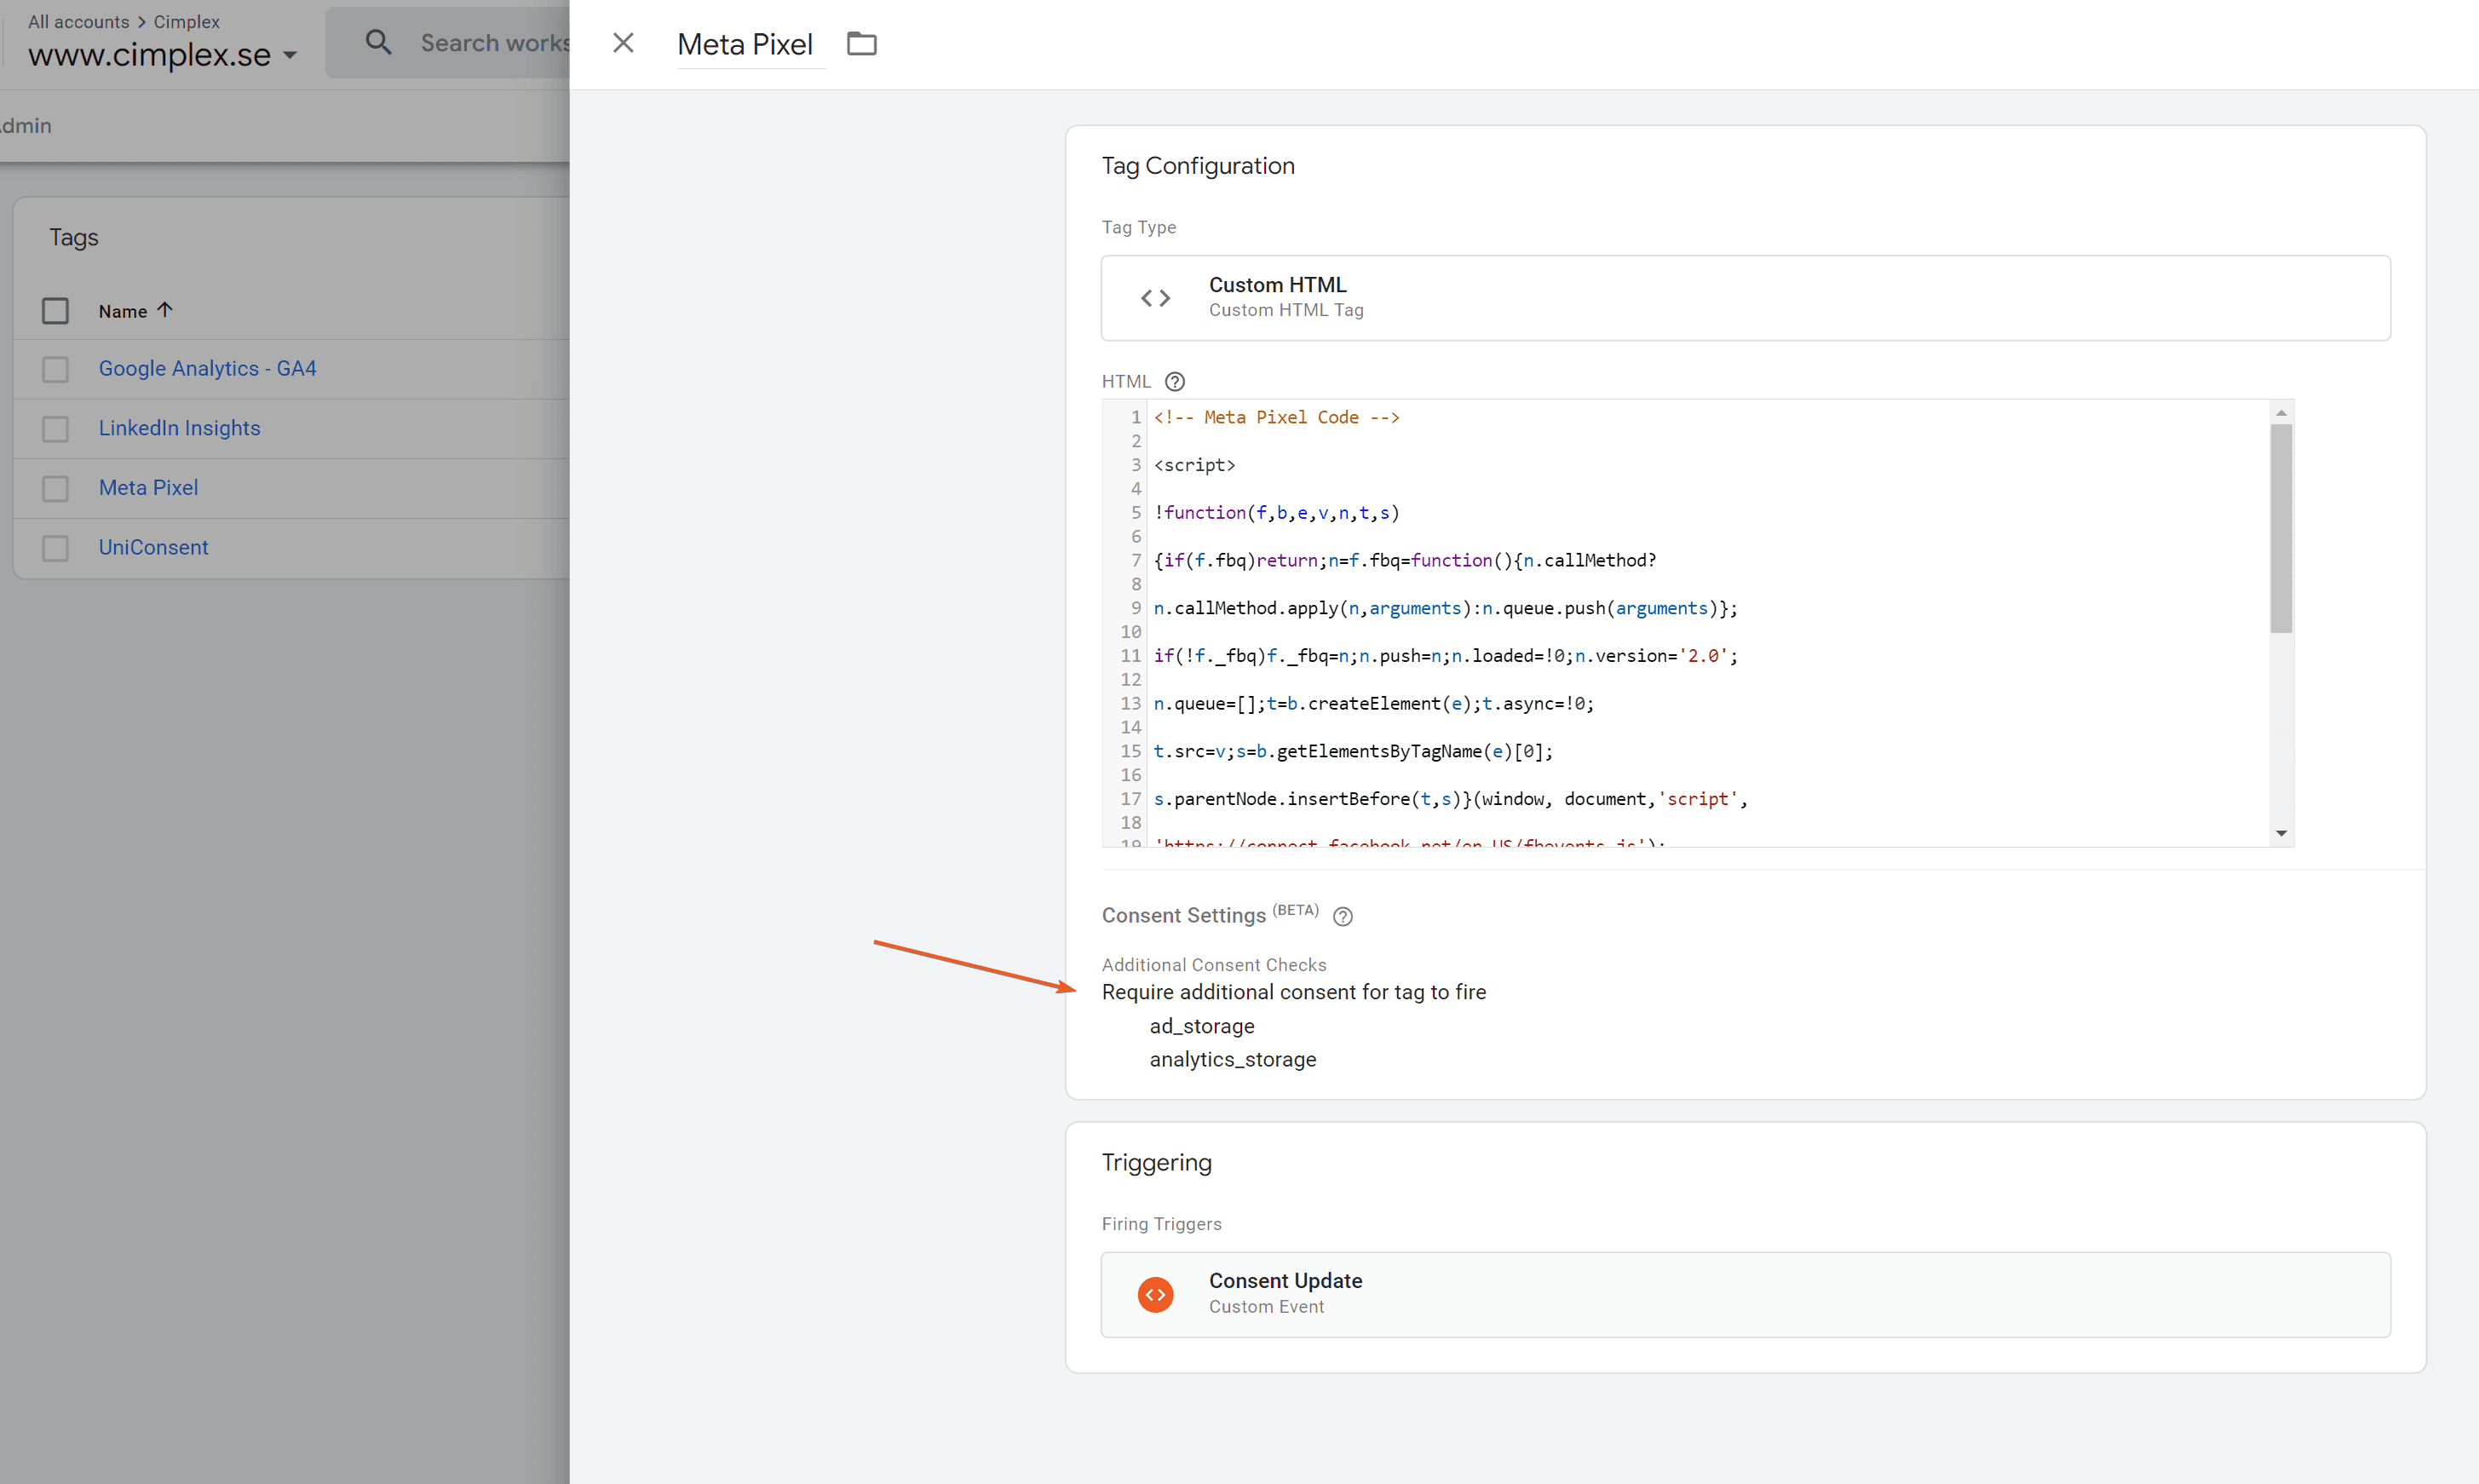Click the 'ad_storage' consent entry

point(1201,1026)
